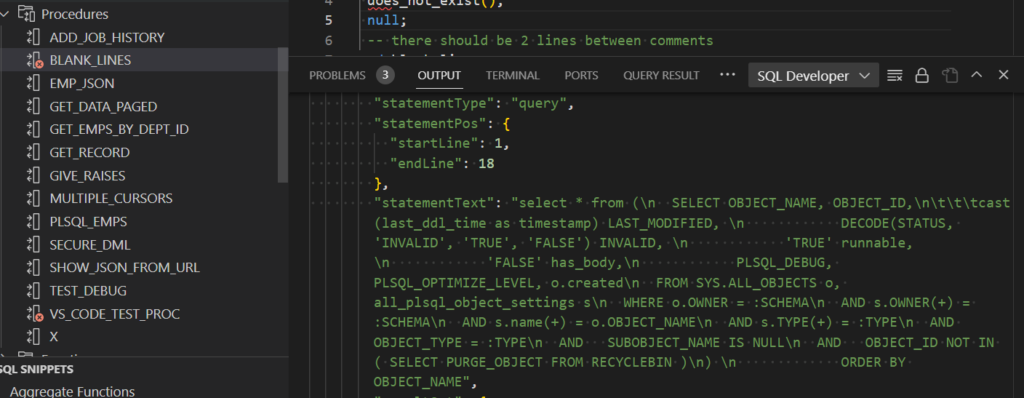Screen dimensions: 1024x398
Task: Open the ADD_JOB_HISTORY procedure
Action: 107,37
